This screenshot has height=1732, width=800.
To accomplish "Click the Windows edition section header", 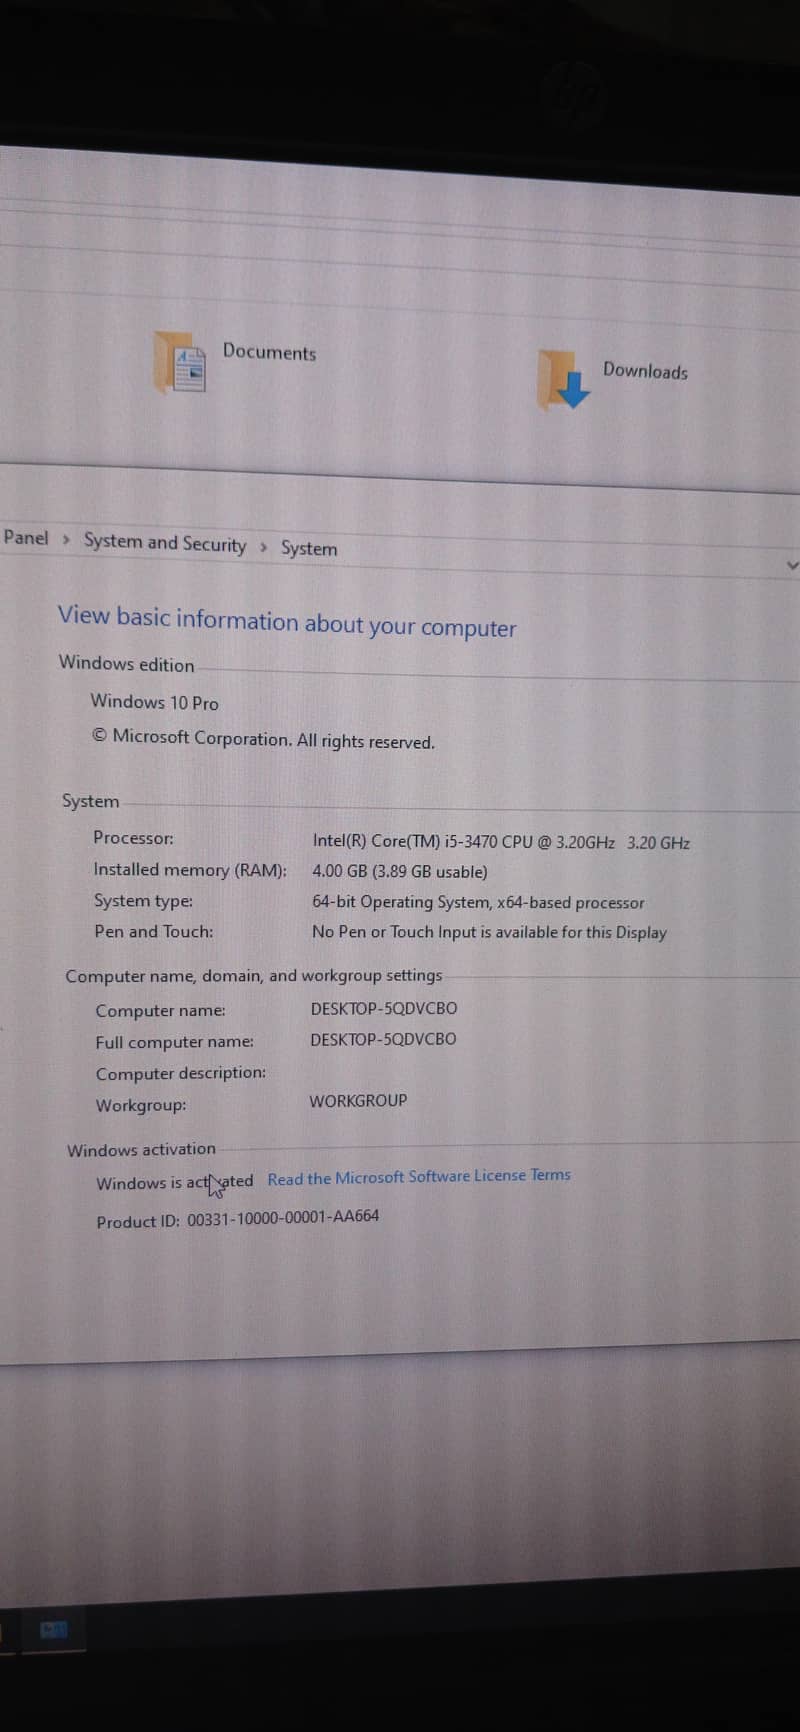I will (x=126, y=664).
